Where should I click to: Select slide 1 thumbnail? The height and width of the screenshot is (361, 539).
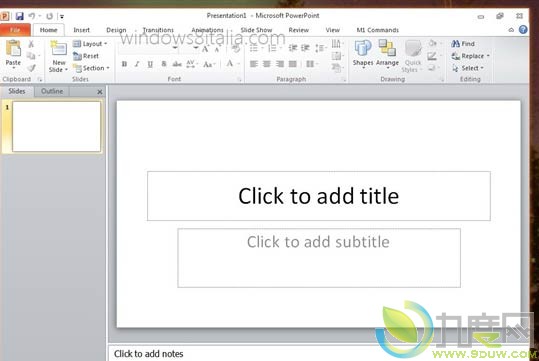tap(56, 127)
